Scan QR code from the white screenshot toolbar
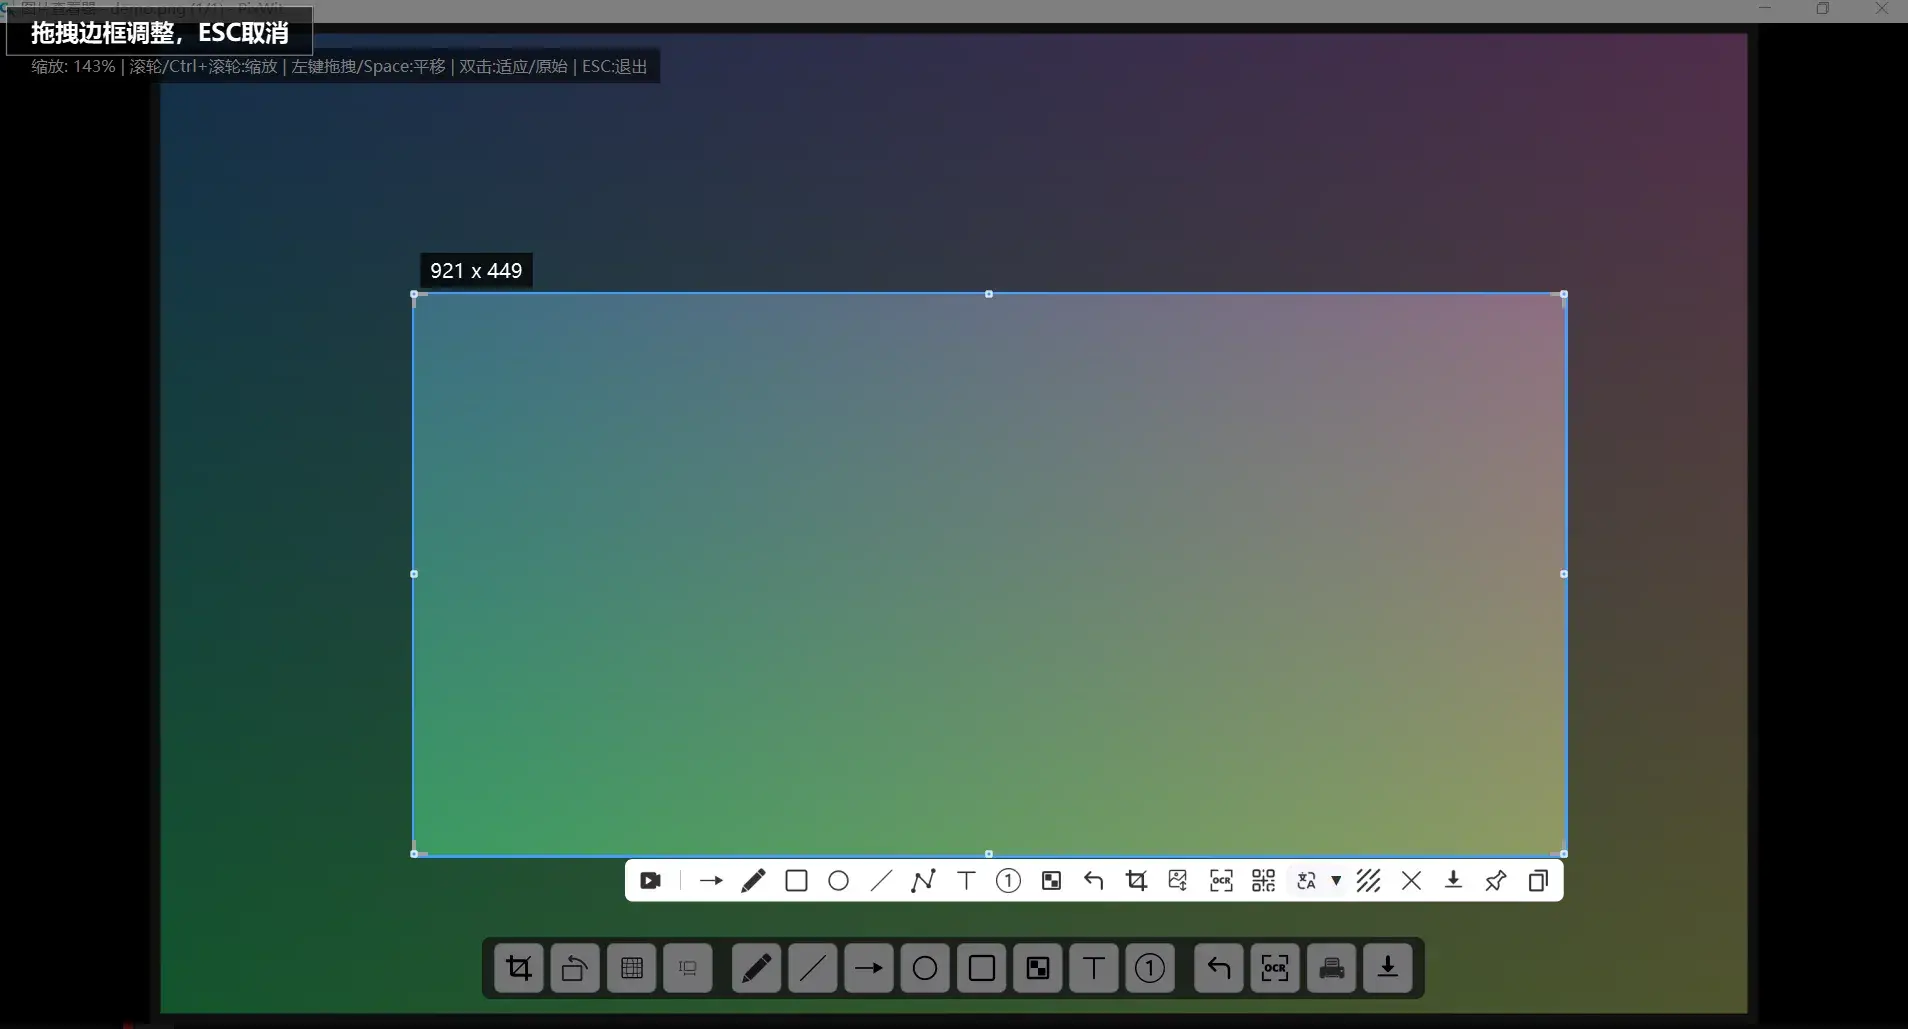1908x1029 pixels. pyautogui.click(x=1263, y=881)
